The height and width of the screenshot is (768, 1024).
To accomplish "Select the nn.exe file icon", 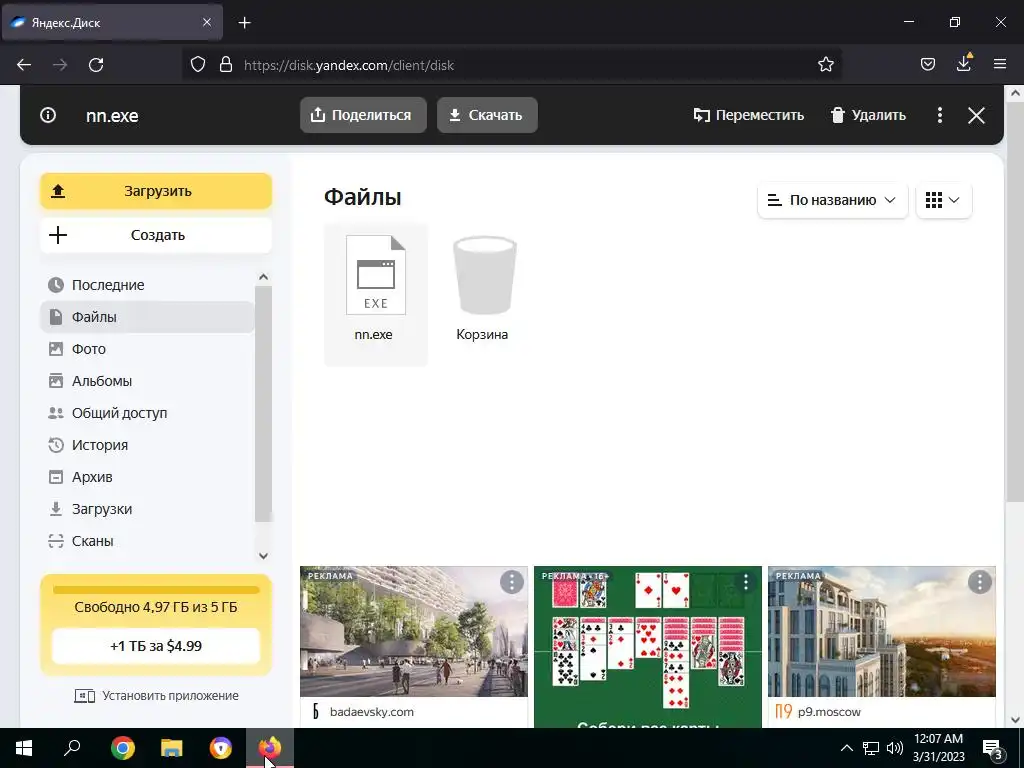I will [376, 275].
